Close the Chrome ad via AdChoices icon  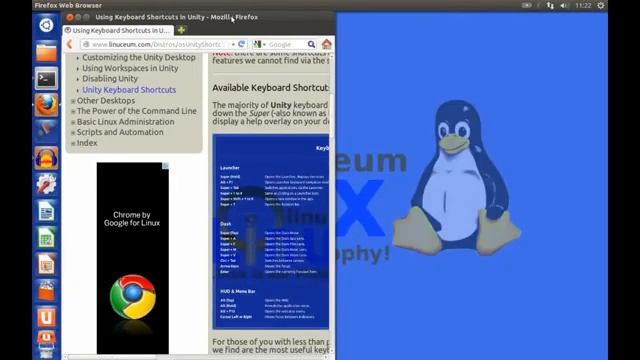click(165, 165)
